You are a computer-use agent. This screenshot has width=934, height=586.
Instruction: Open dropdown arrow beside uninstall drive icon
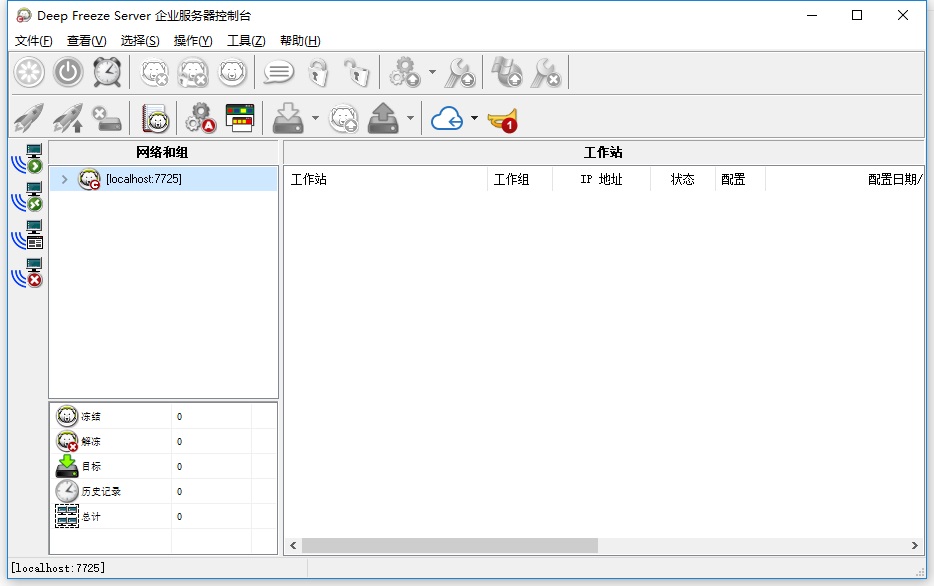click(410, 118)
